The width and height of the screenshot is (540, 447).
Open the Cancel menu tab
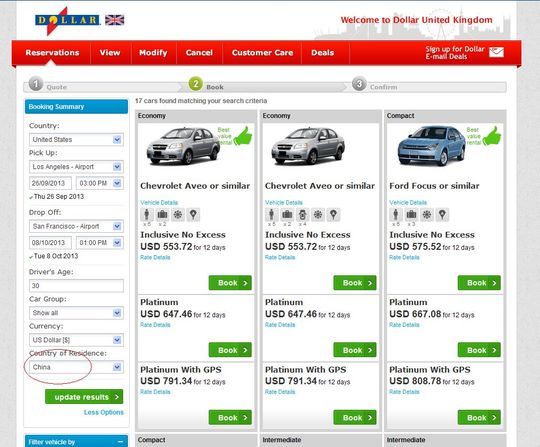pyautogui.click(x=199, y=53)
